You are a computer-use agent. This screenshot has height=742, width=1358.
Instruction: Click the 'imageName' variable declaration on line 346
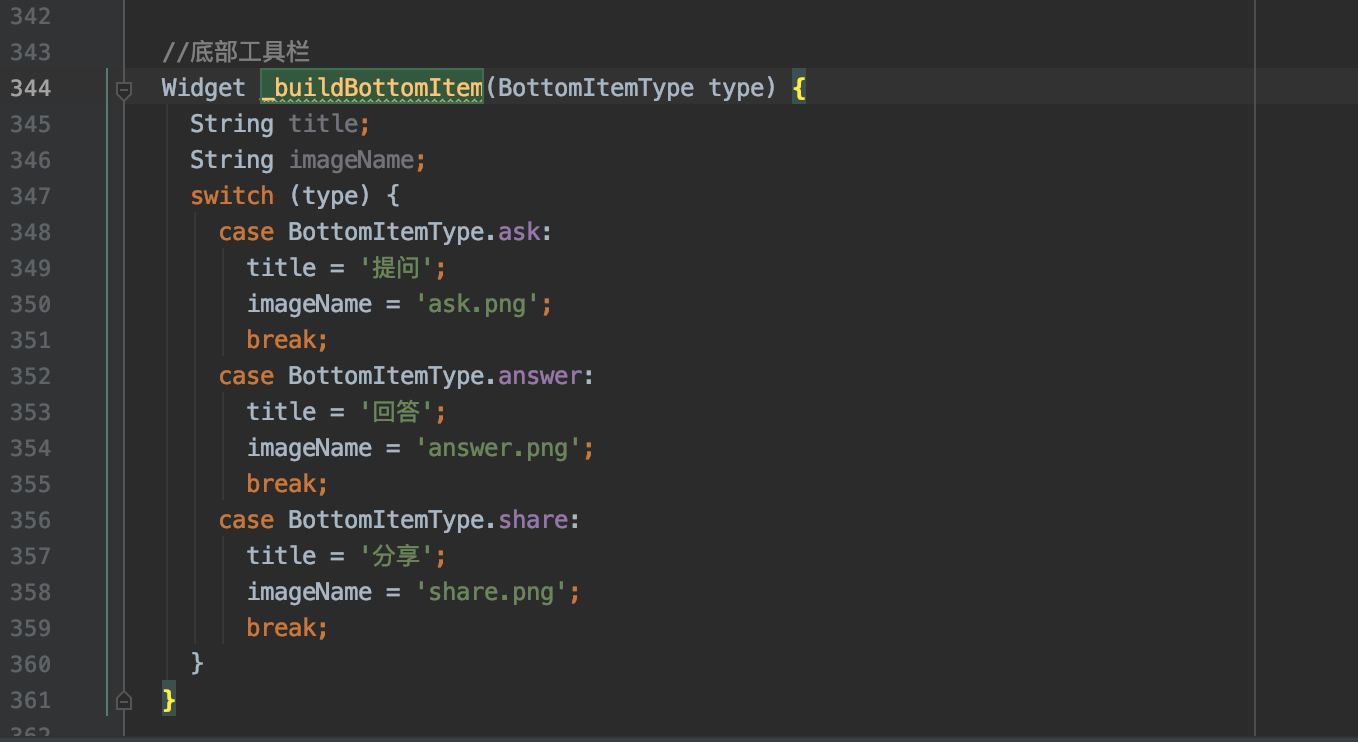pyautogui.click(x=351, y=160)
